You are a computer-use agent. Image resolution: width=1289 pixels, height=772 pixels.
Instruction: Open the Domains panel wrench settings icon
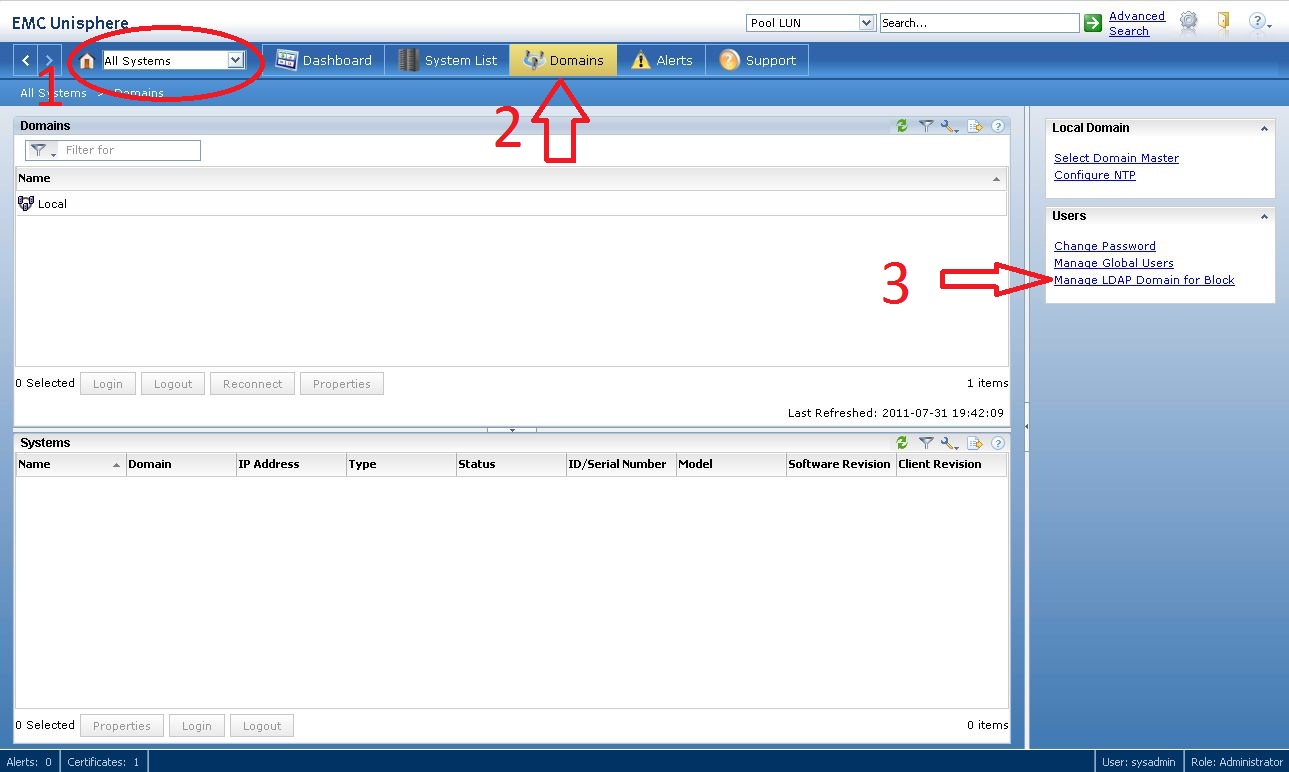tap(949, 126)
